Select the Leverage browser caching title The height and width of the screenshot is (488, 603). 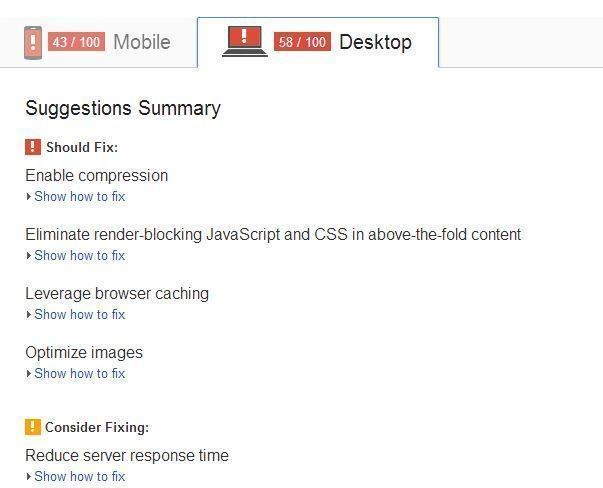pyautogui.click(x=117, y=294)
